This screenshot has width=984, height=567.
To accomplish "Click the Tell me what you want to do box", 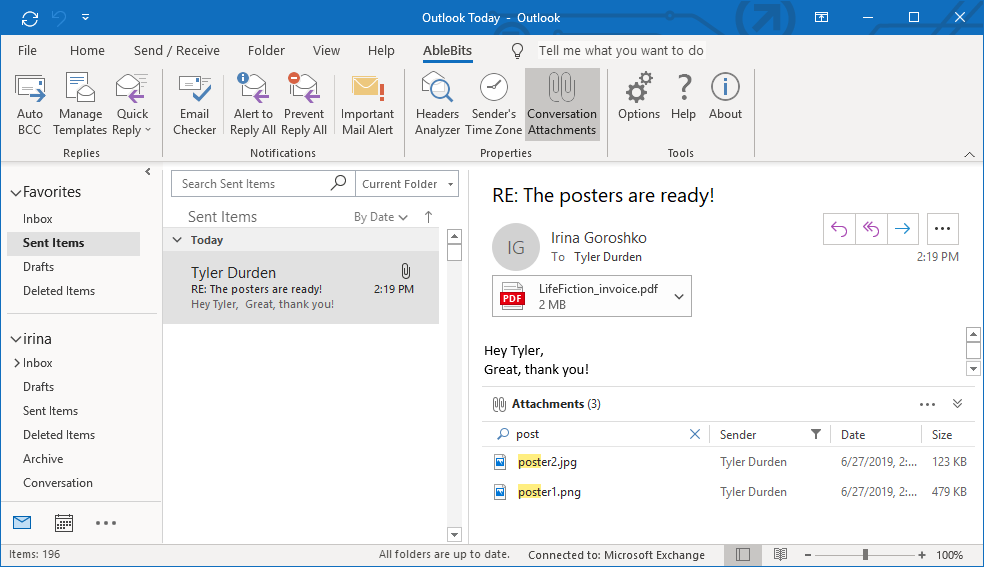I will tap(621, 50).
